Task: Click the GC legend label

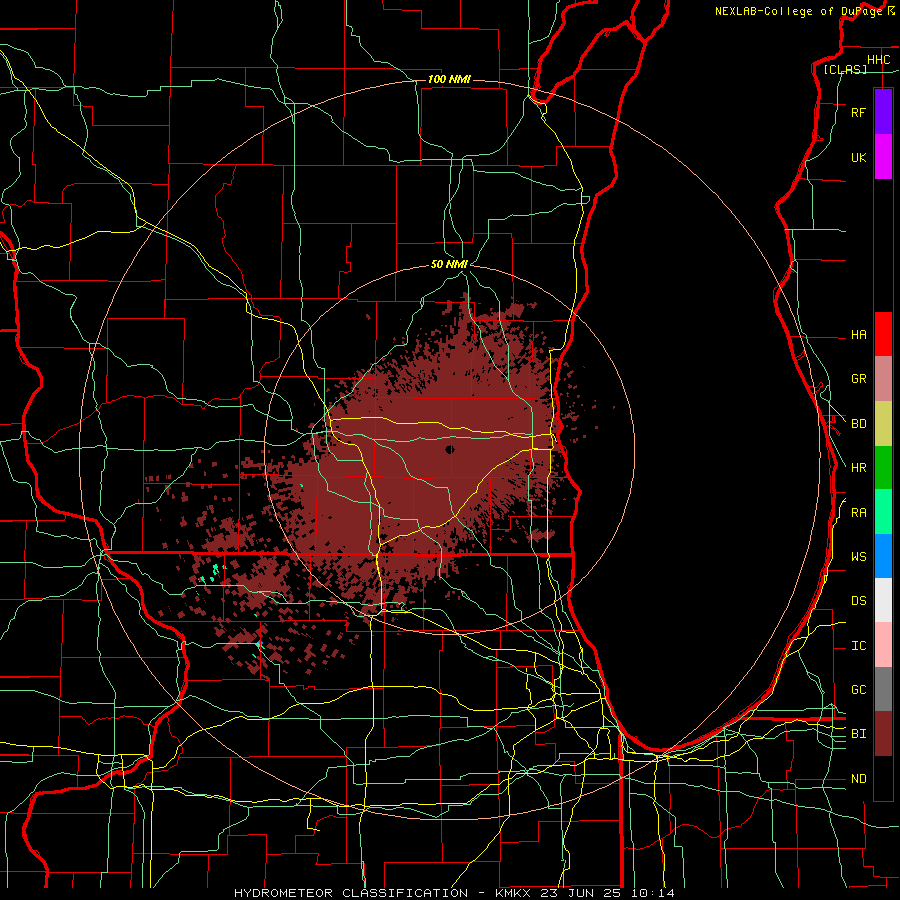Action: coord(858,690)
